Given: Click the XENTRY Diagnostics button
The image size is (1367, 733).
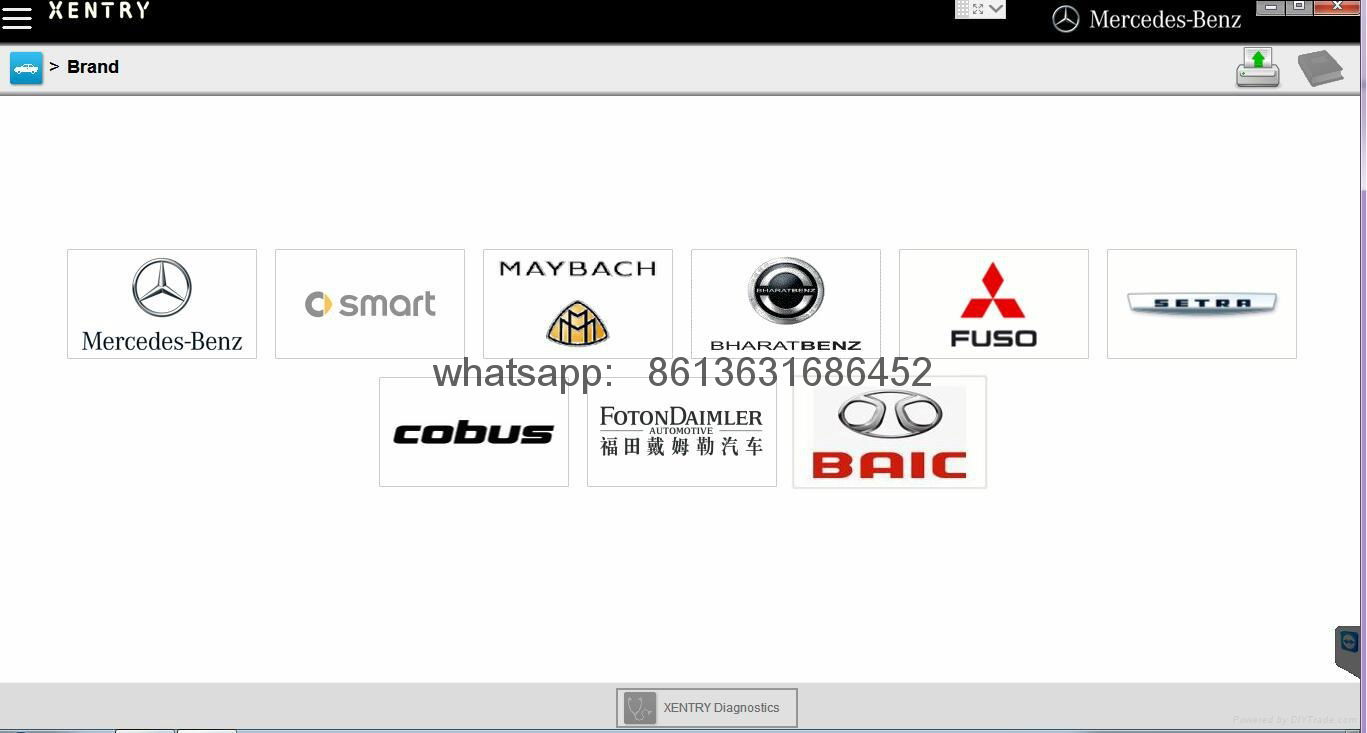Looking at the screenshot, I should 707,708.
